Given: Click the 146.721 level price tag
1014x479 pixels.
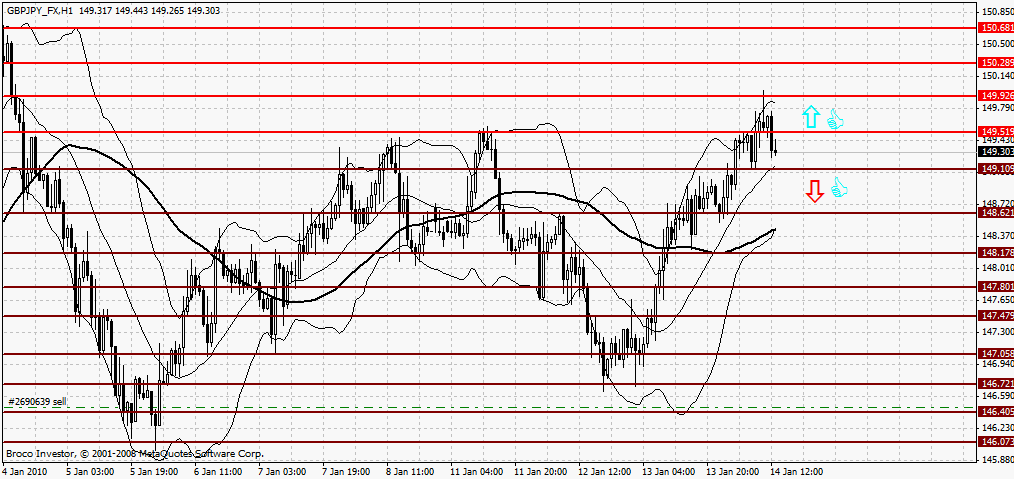Looking at the screenshot, I should (996, 384).
